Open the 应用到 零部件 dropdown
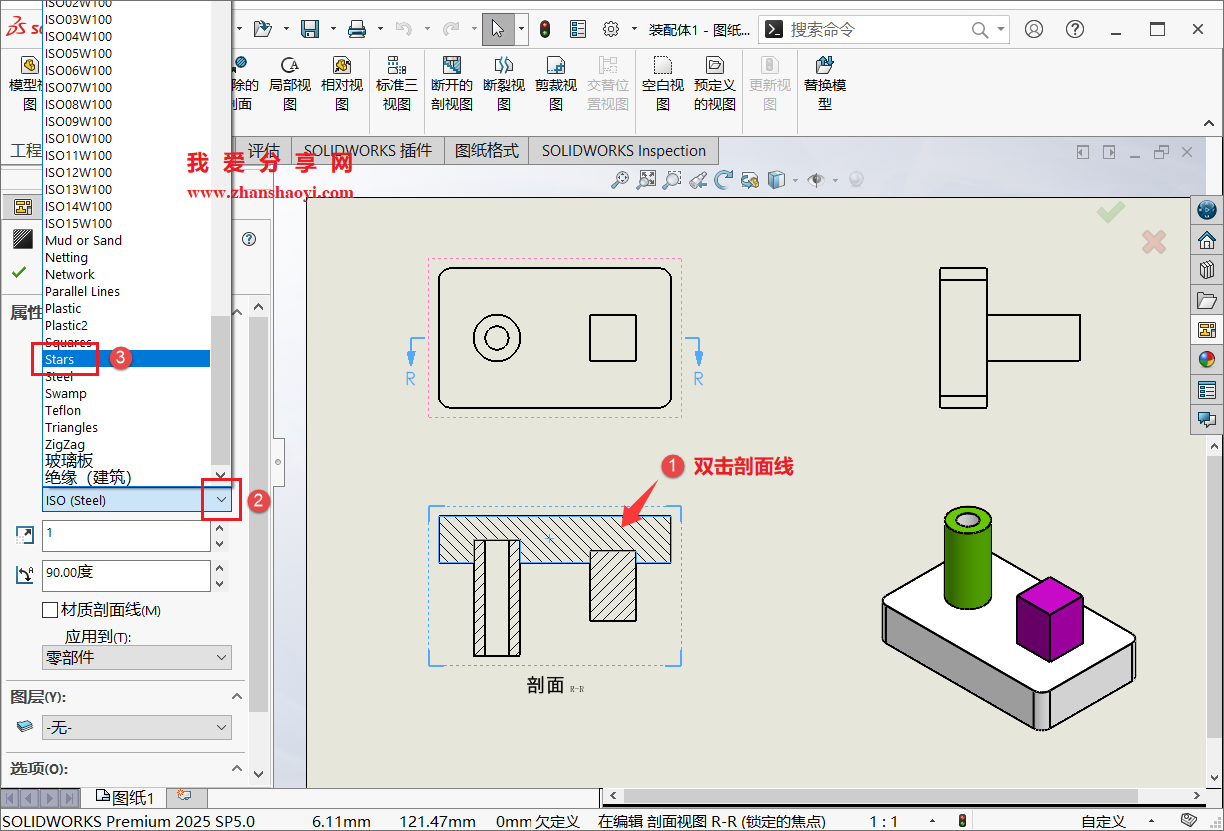Viewport: 1224px width, 831px height. 137,658
